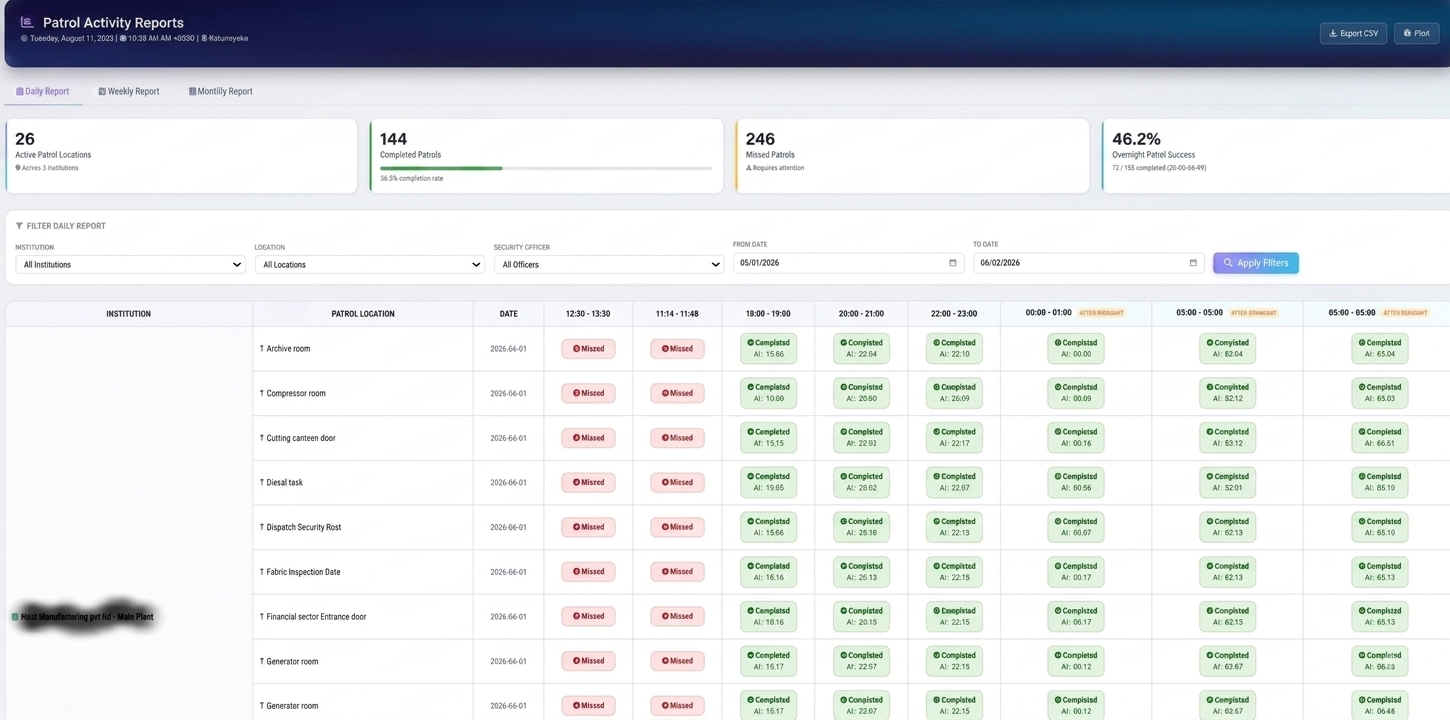Click the funnel icon beside Filter Daily Report
The image size is (1450, 720).
[x=19, y=226]
